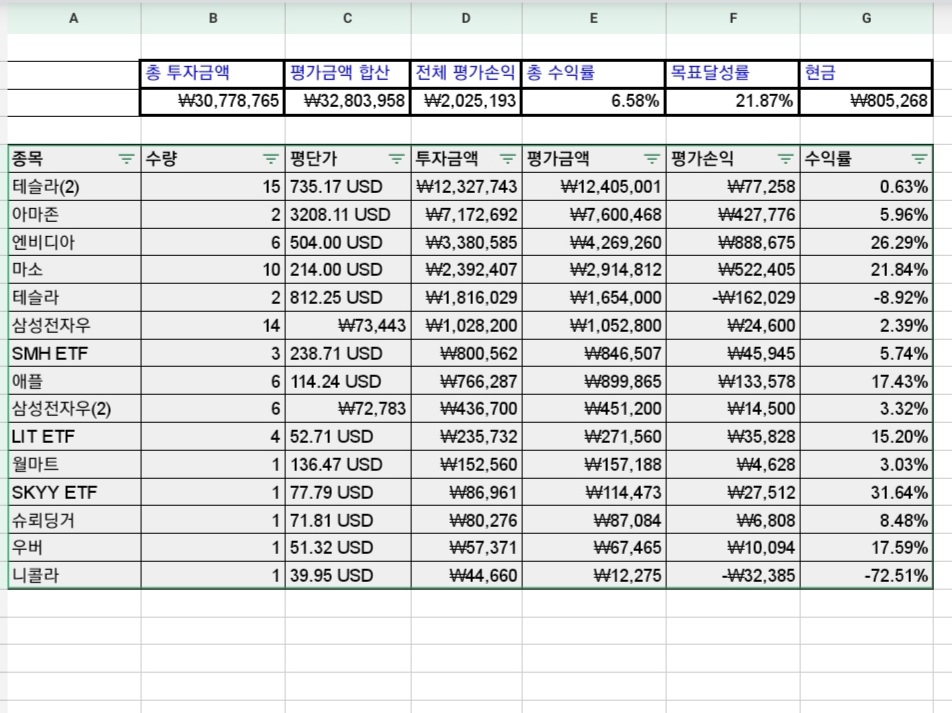
Task: Click the 마소 stock name cell
Action: click(75, 270)
